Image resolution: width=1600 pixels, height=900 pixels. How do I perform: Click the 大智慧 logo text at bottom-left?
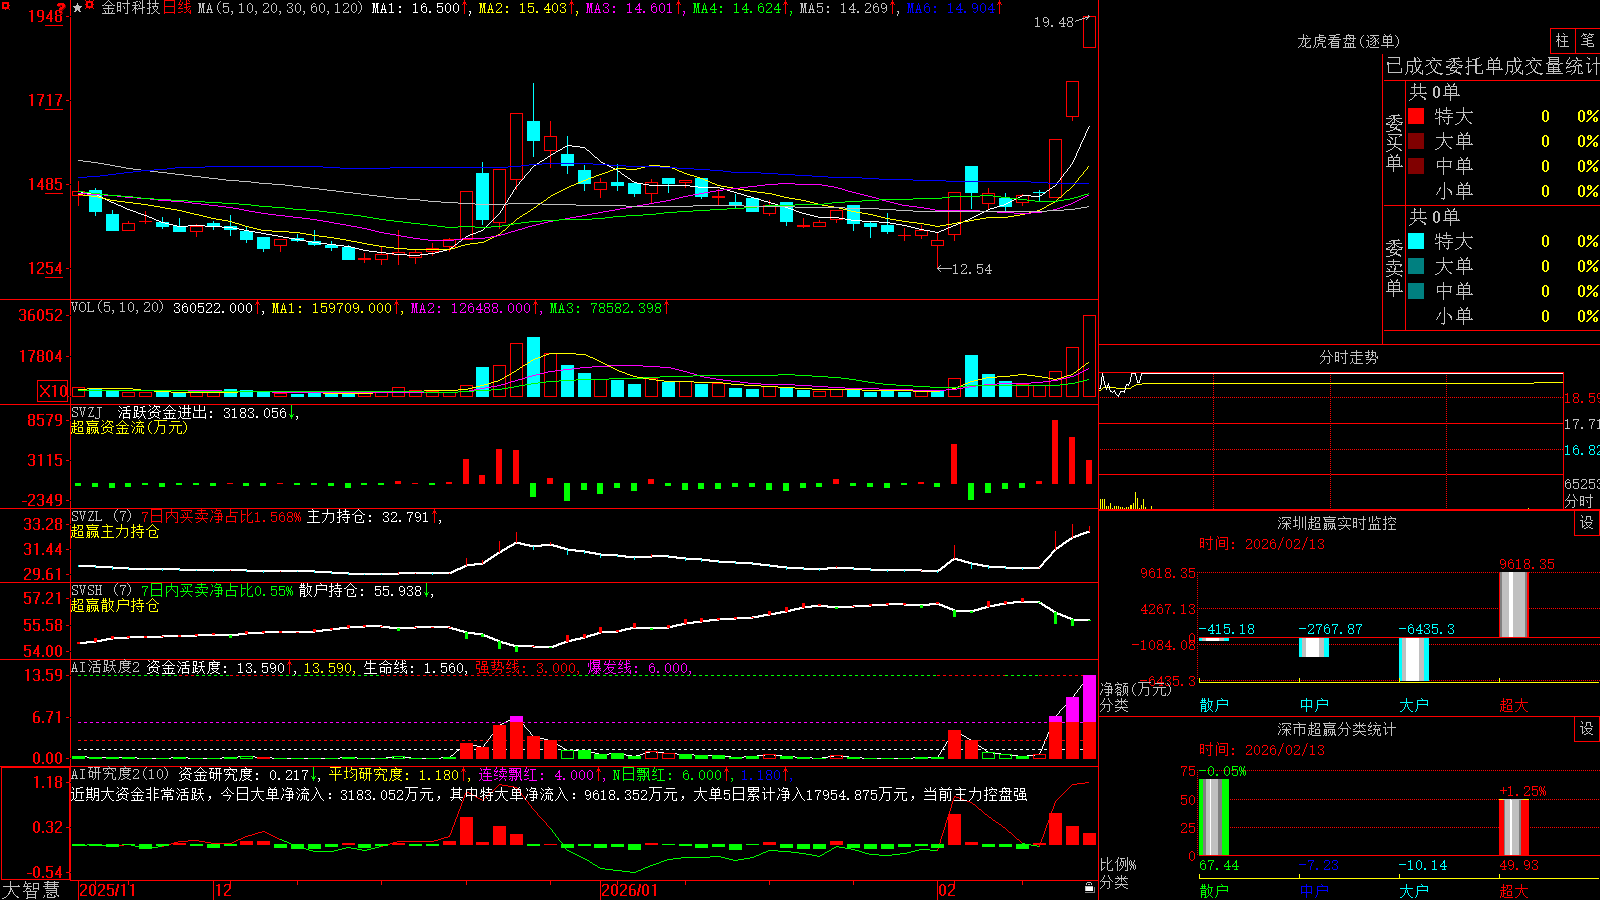[x=31, y=889]
